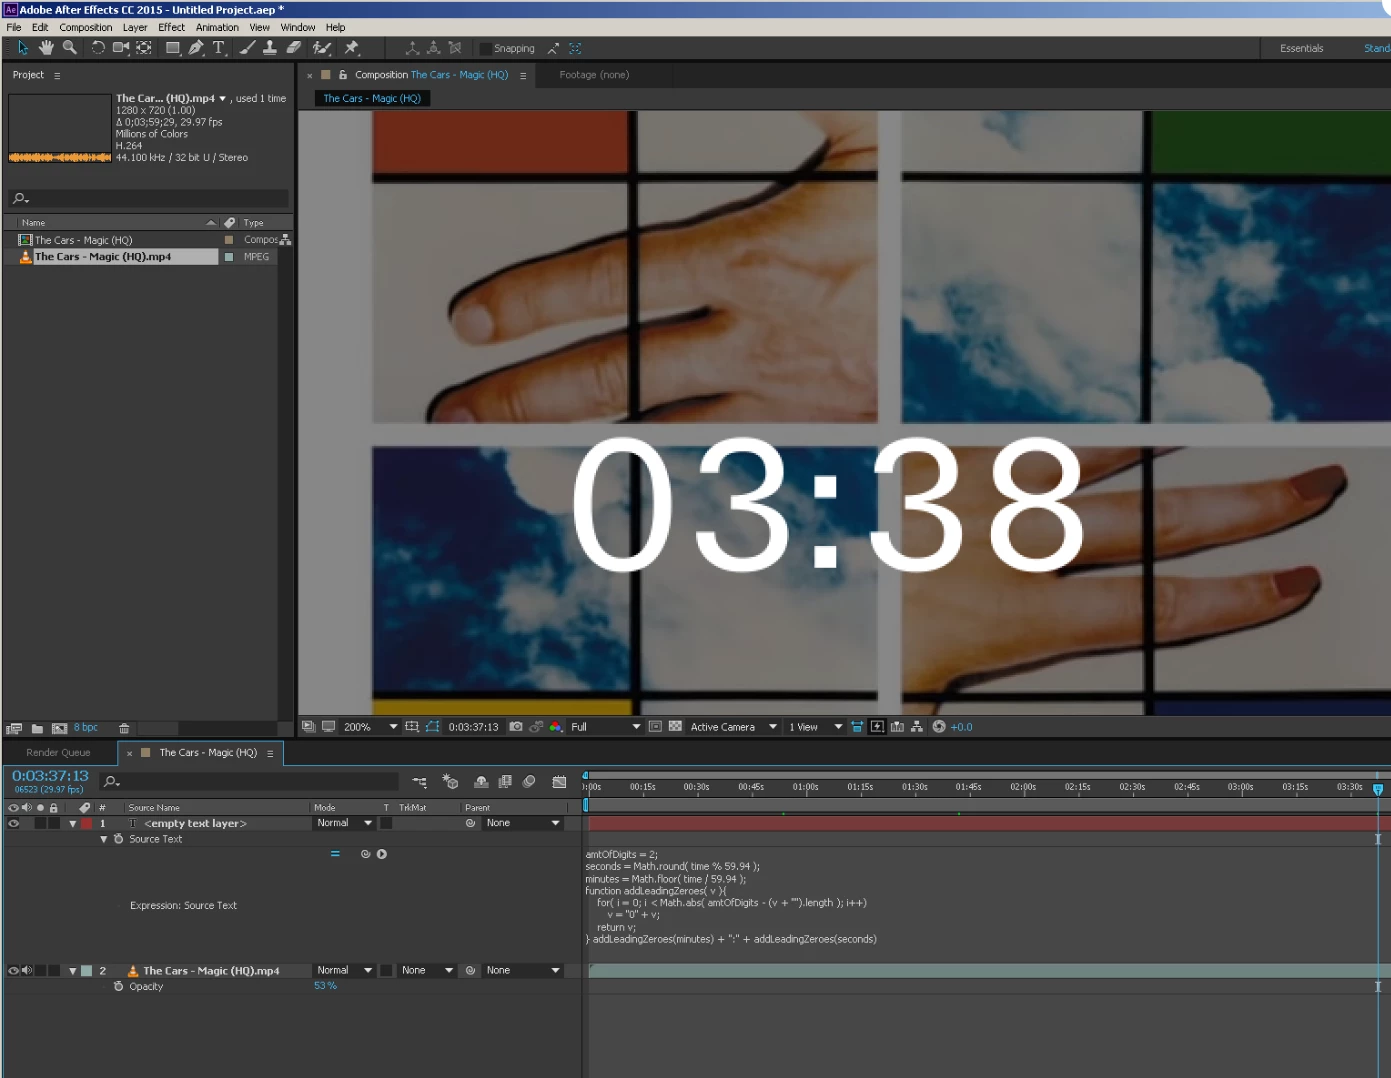1391x1078 pixels.
Task: Open the Graph Editor icon
Action: pyautogui.click(x=559, y=782)
